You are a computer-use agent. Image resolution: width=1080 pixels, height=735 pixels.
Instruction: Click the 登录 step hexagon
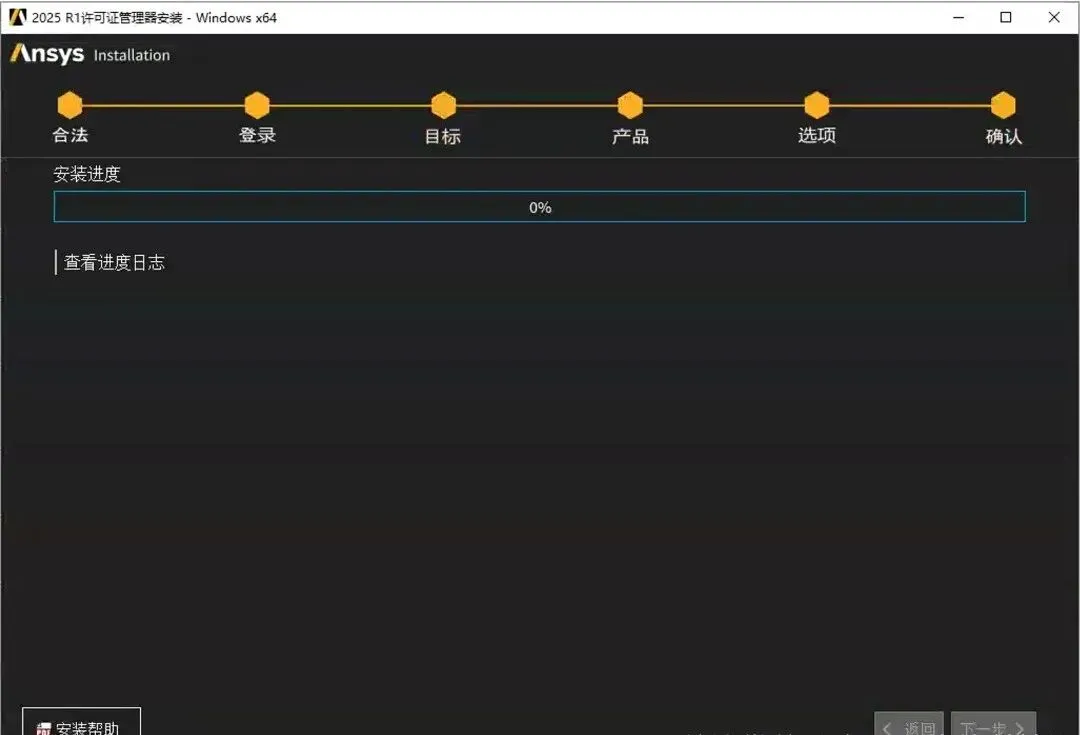pyautogui.click(x=257, y=105)
